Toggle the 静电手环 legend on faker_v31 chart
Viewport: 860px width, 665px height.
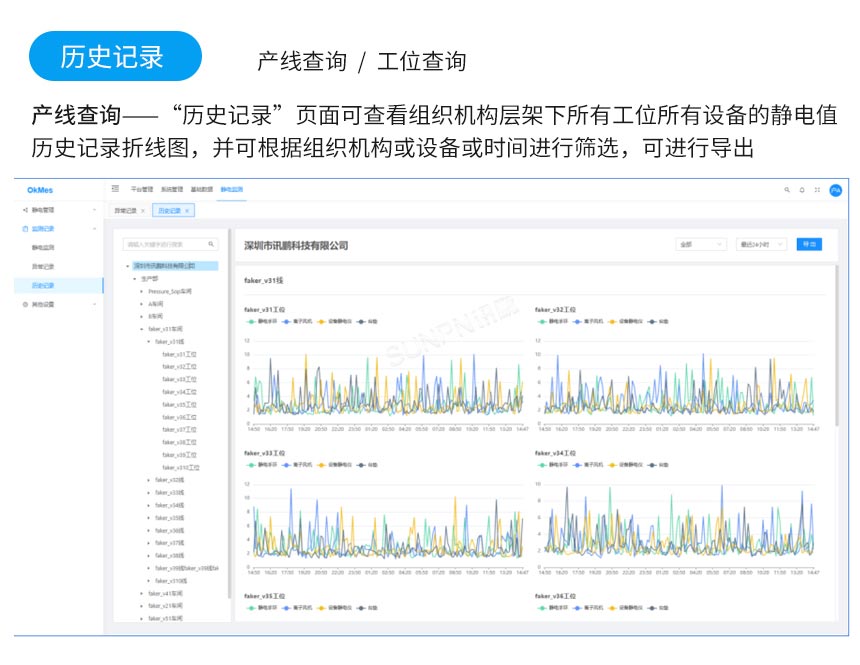click(256, 319)
